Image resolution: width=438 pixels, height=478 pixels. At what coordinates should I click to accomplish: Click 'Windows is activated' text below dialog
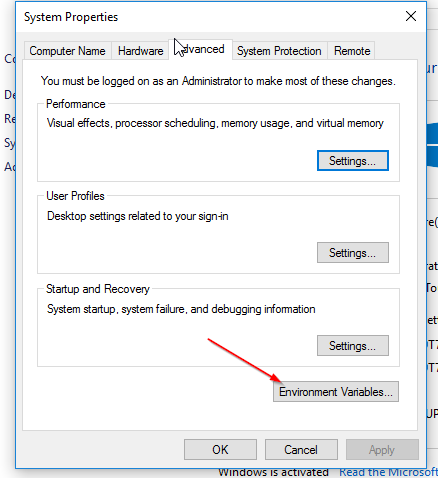pyautogui.click(x=273, y=473)
